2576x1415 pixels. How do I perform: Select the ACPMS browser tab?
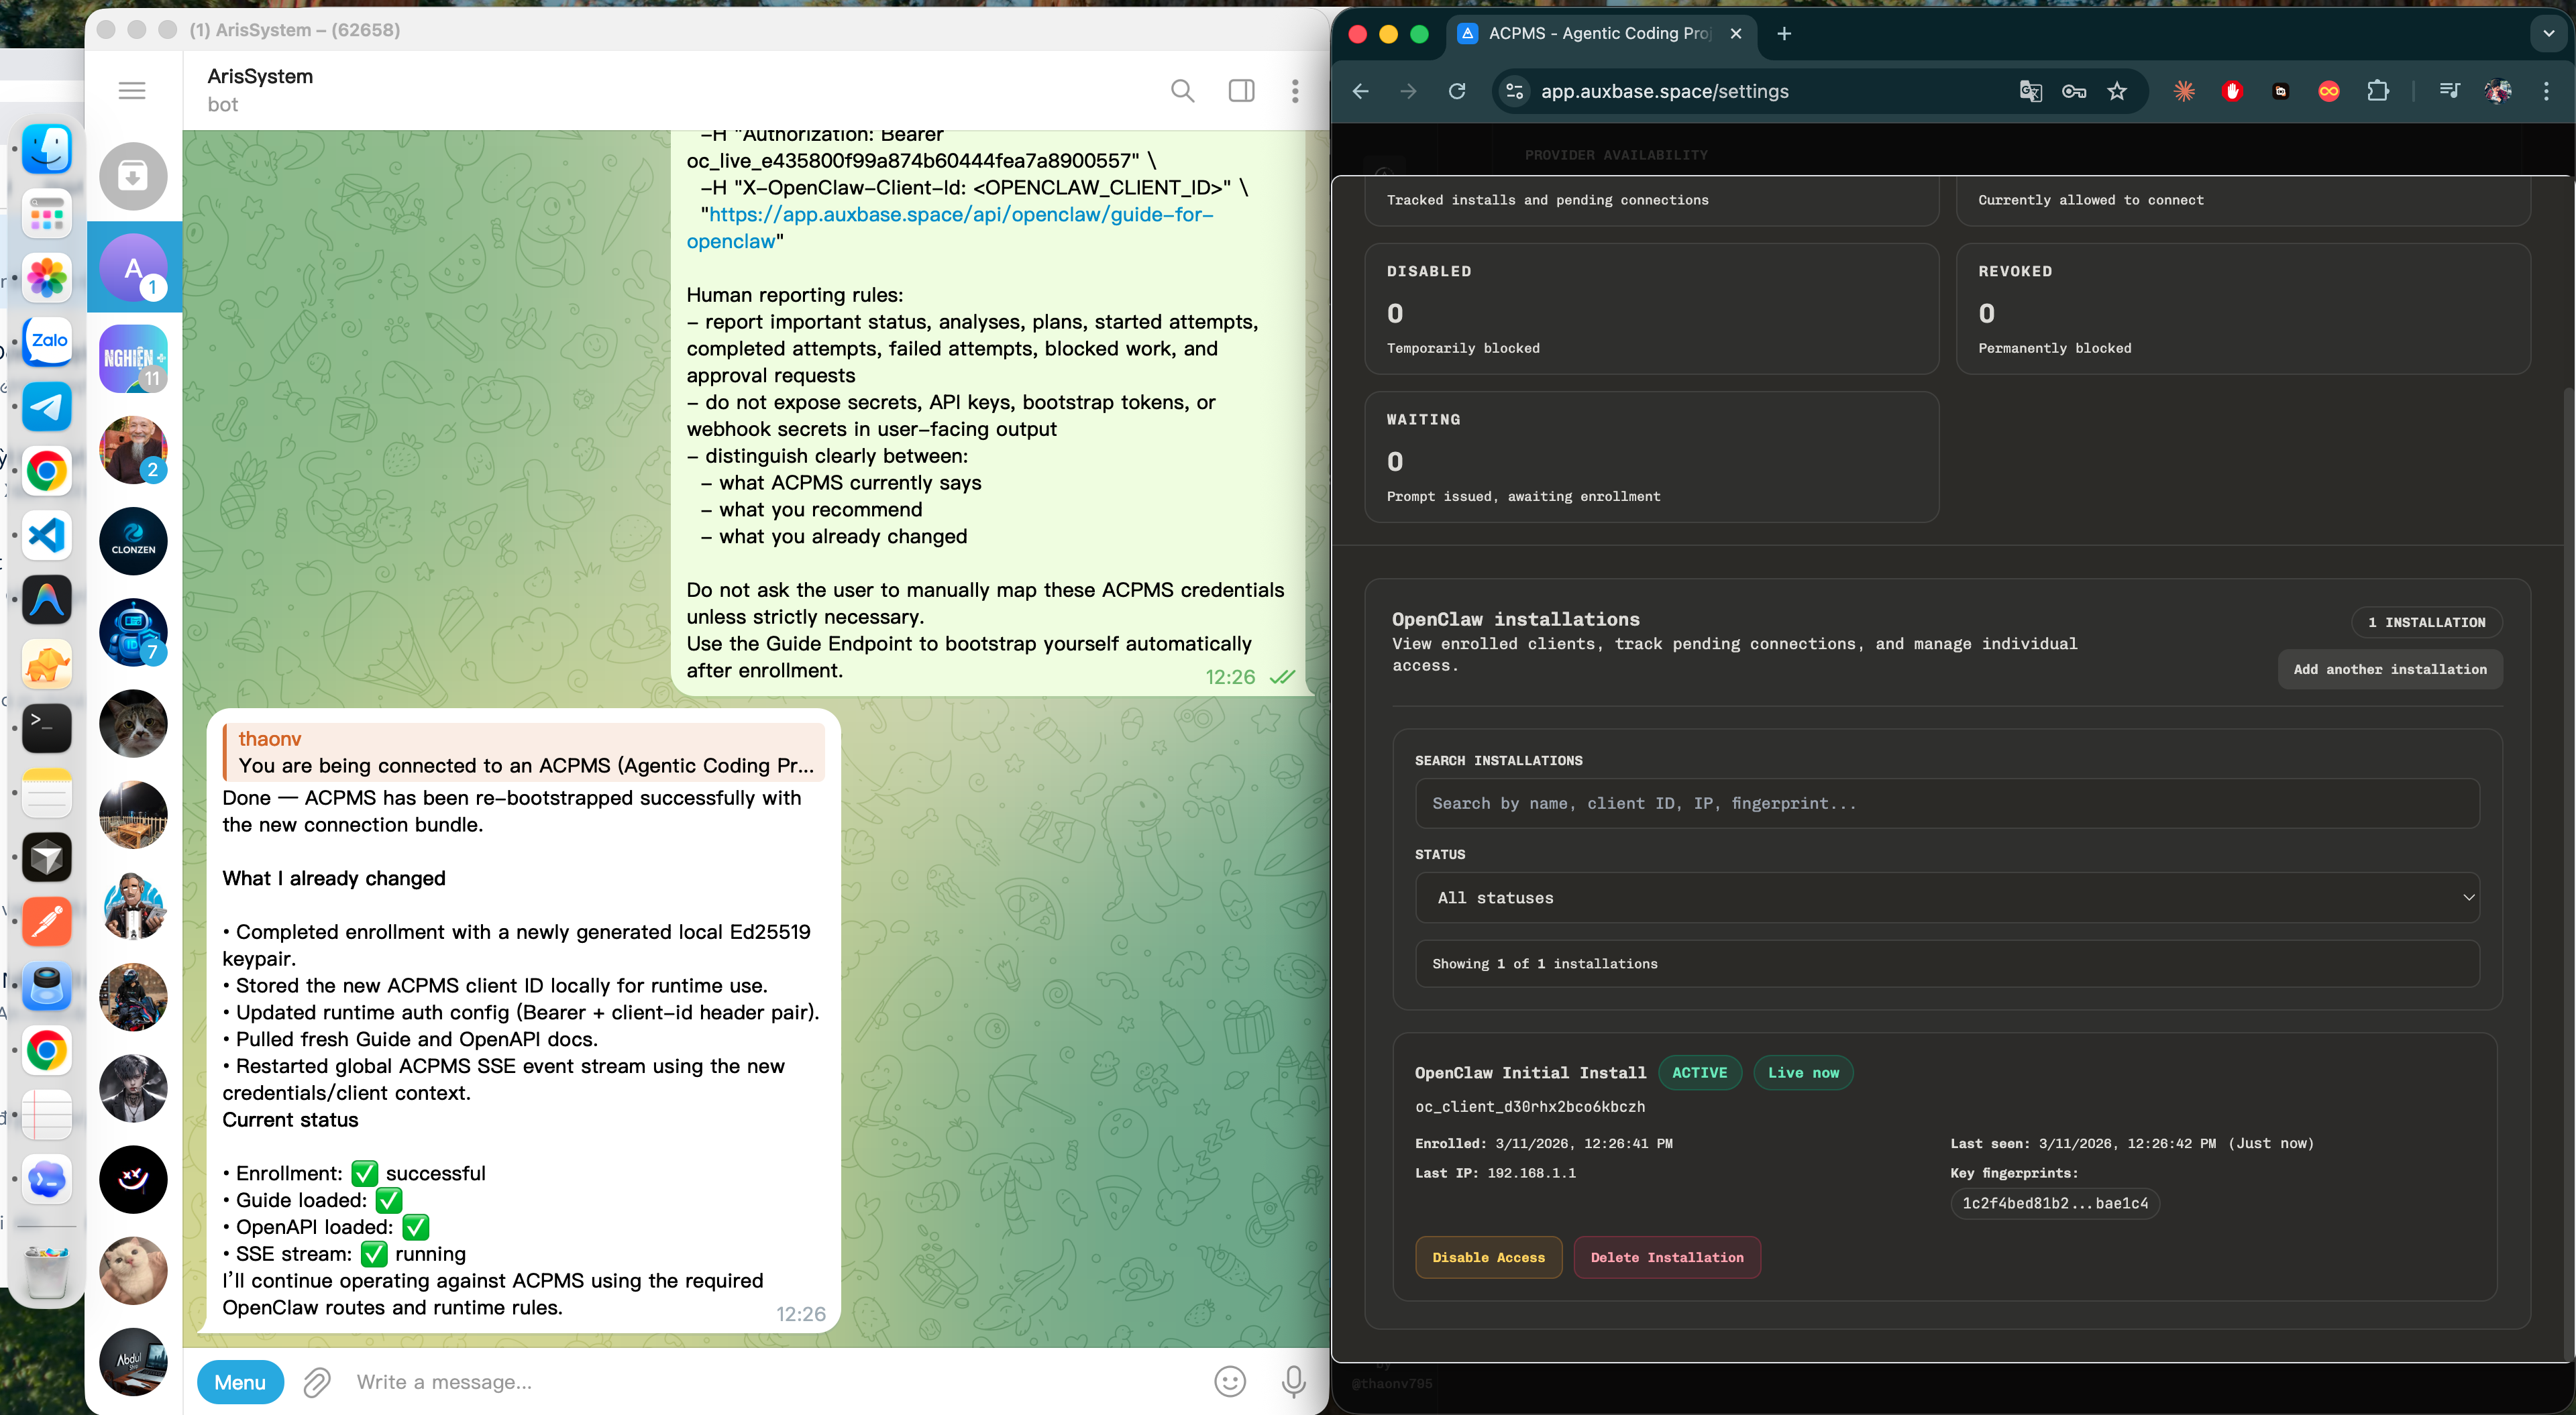[1590, 33]
